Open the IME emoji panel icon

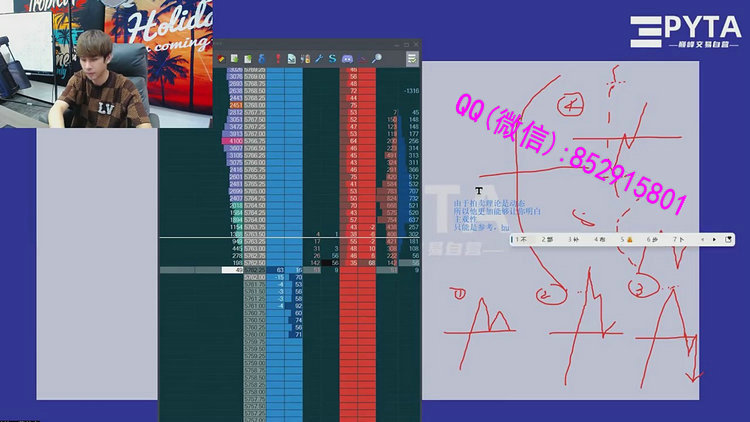(728, 239)
